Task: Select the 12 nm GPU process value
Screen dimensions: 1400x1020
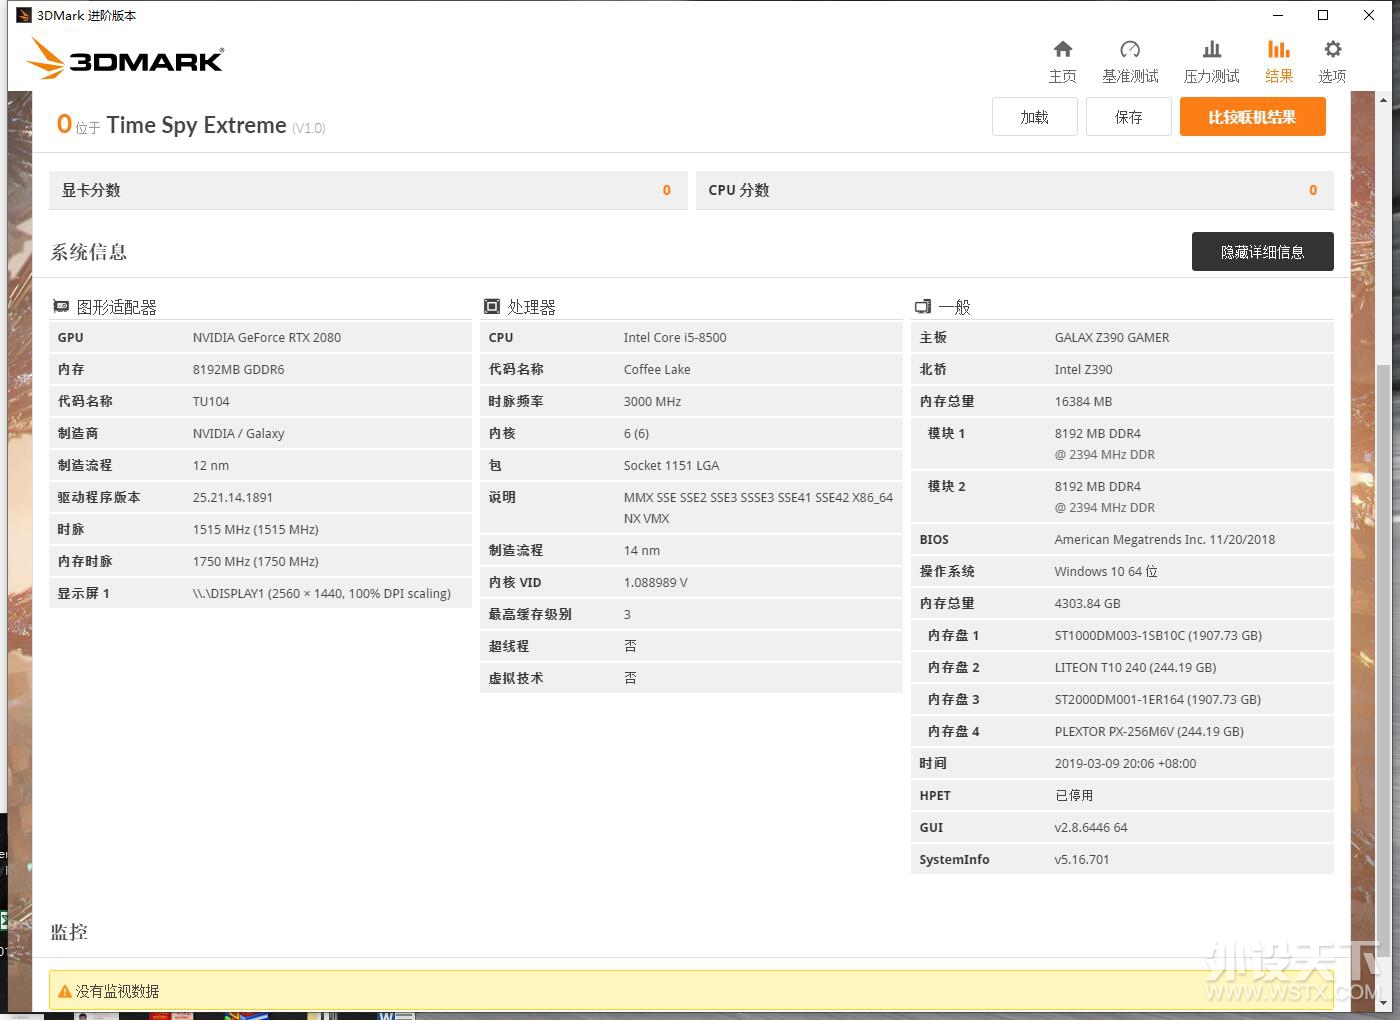Action: pyautogui.click(x=211, y=465)
